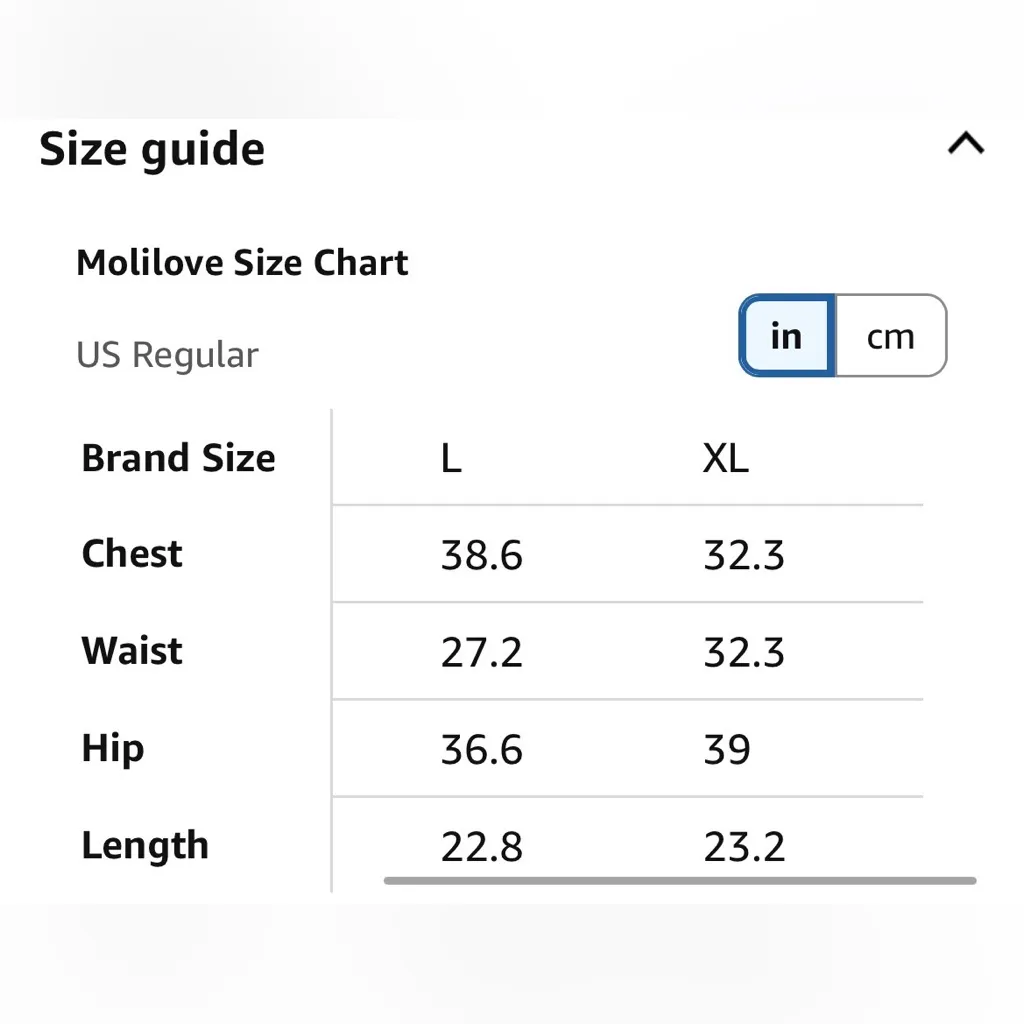1024x1024 pixels.
Task: Click the Chest row label
Action: click(x=132, y=554)
